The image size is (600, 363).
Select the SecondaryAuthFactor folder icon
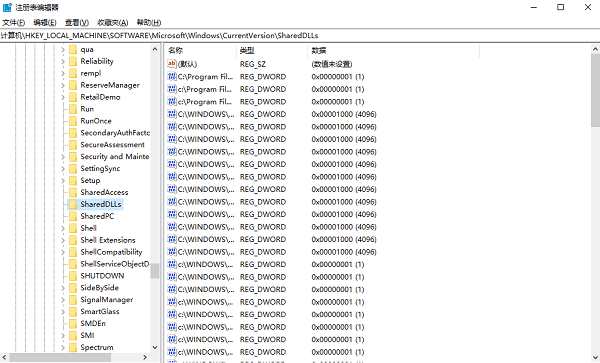(73, 133)
